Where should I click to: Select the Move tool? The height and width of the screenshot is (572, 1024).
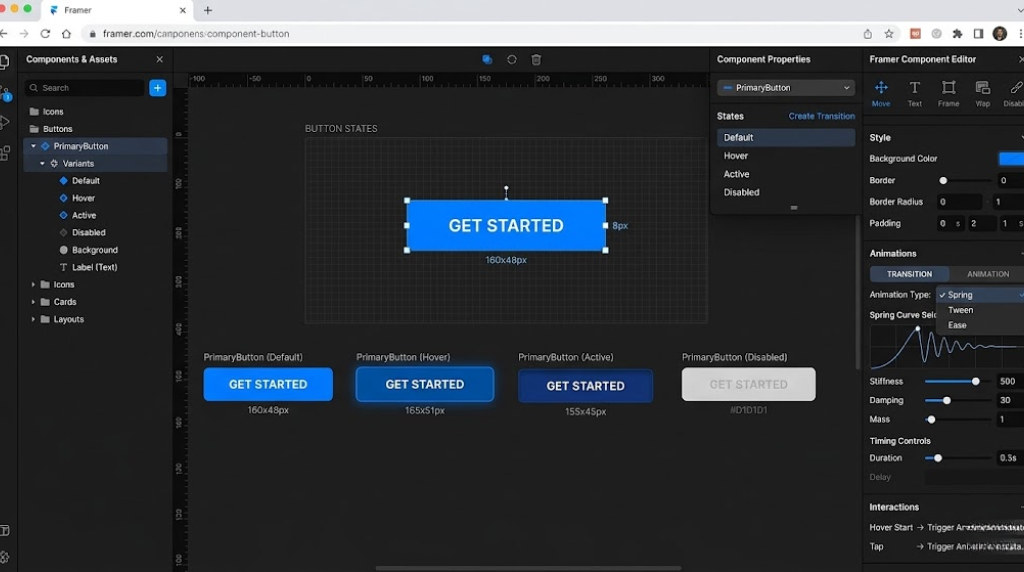(x=880, y=93)
